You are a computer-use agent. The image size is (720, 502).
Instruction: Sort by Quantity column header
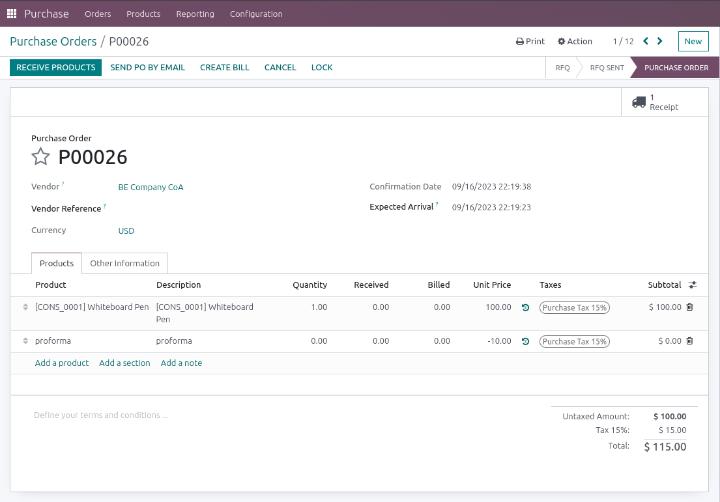310,285
